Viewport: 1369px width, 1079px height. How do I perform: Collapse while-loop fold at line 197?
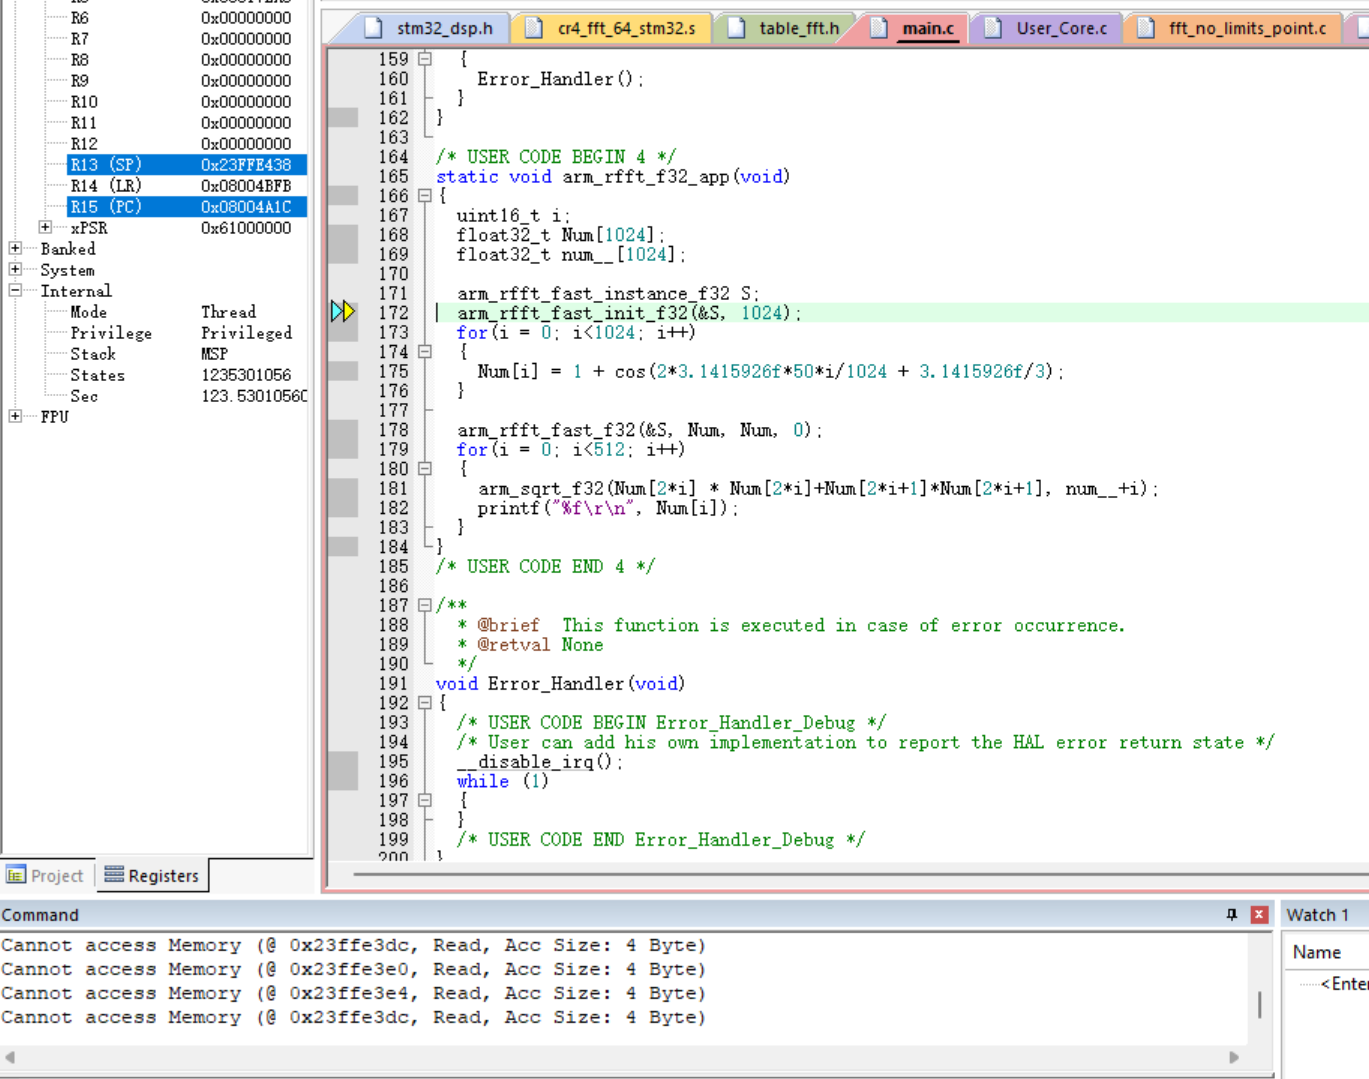point(425,800)
